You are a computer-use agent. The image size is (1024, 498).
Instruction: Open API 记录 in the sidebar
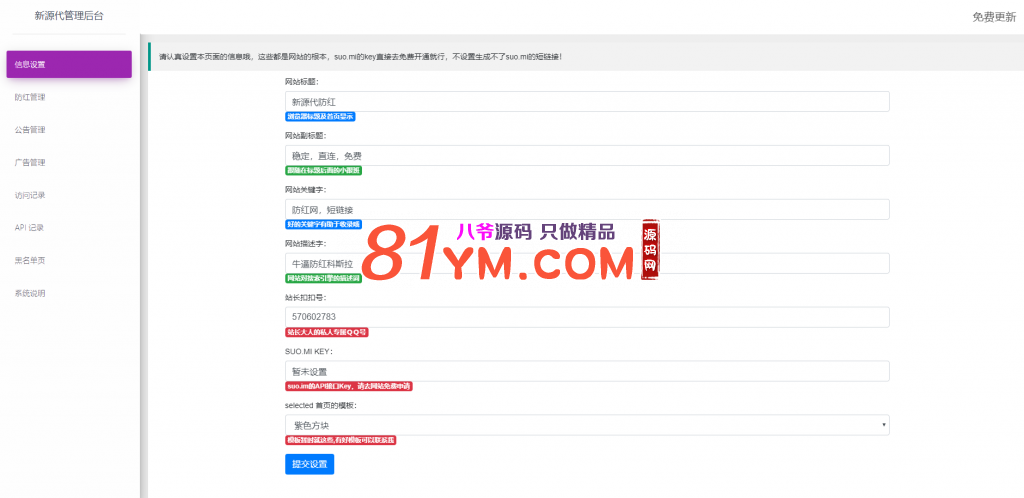pyautogui.click(x=29, y=227)
